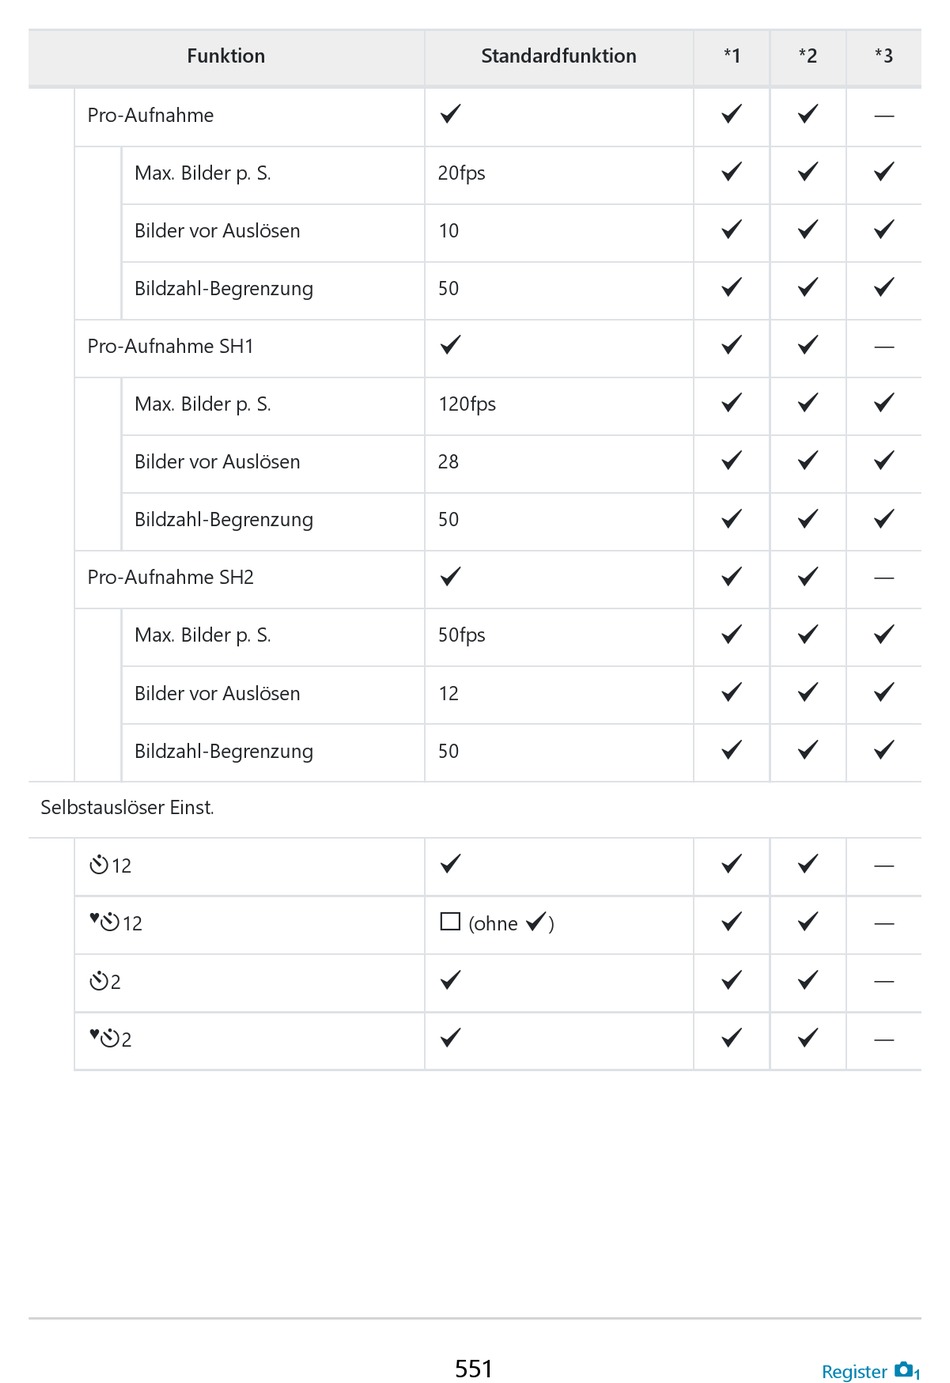Click the *1 column header
Image resolution: width=950 pixels, height=1383 pixels.
732,56
